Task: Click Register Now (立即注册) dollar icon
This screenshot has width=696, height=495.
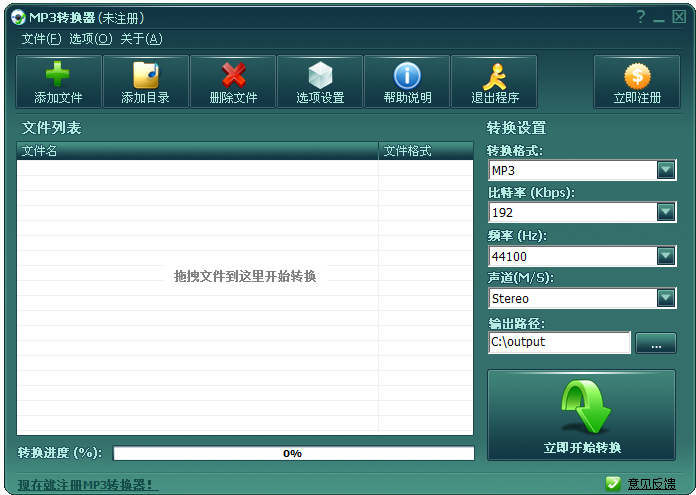Action: pyautogui.click(x=637, y=76)
